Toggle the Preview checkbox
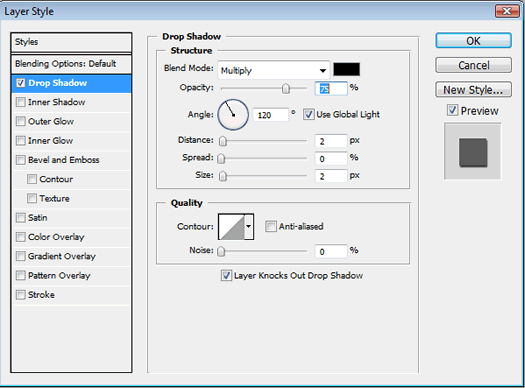This screenshot has height=388, width=525. pos(453,110)
